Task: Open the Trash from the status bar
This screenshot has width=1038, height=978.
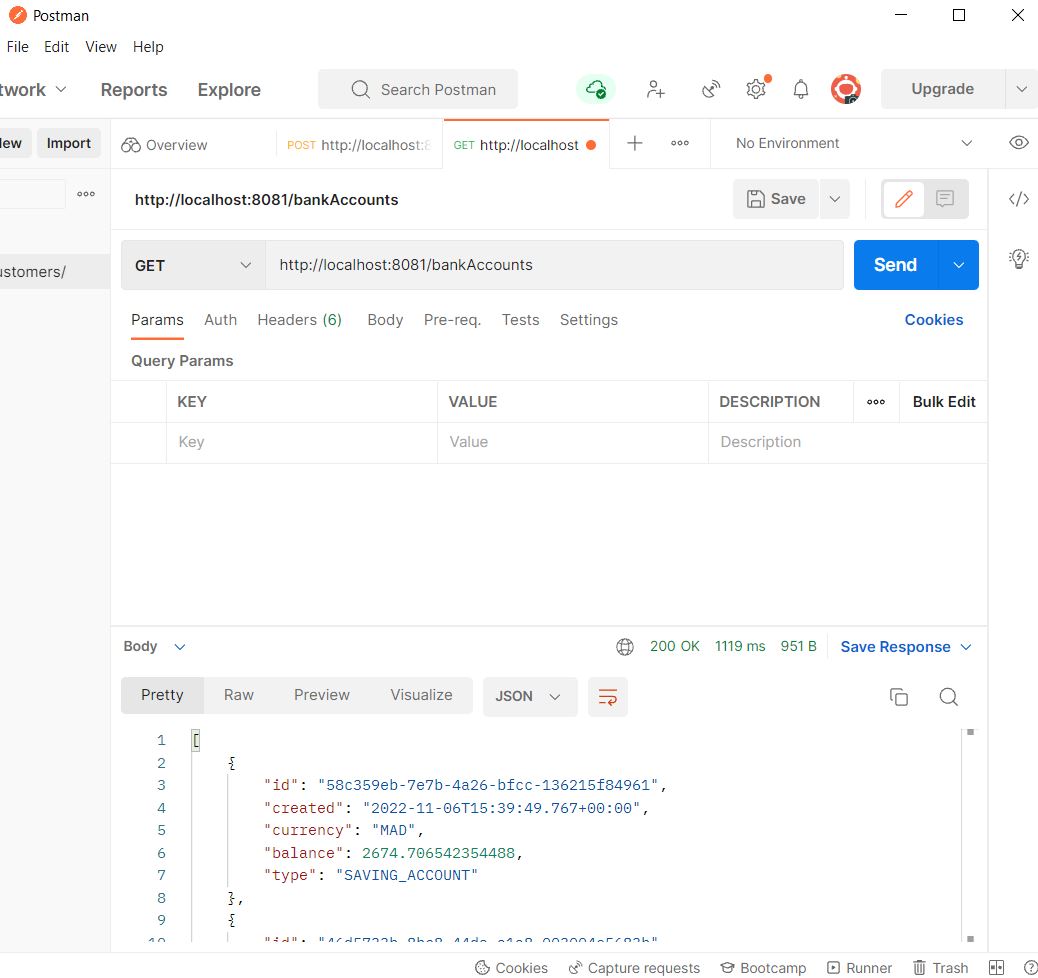Action: tap(938, 967)
